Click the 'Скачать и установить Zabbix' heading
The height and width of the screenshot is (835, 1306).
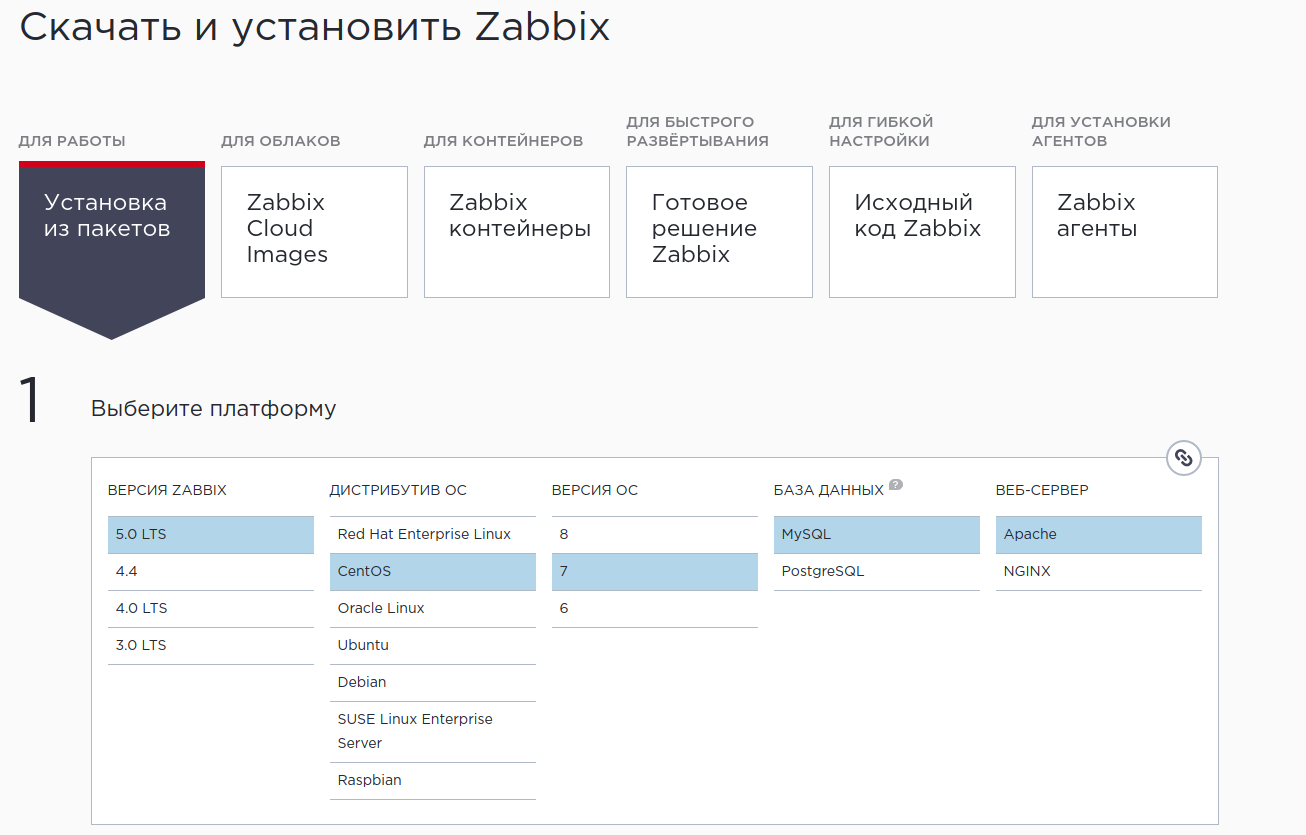(x=315, y=26)
